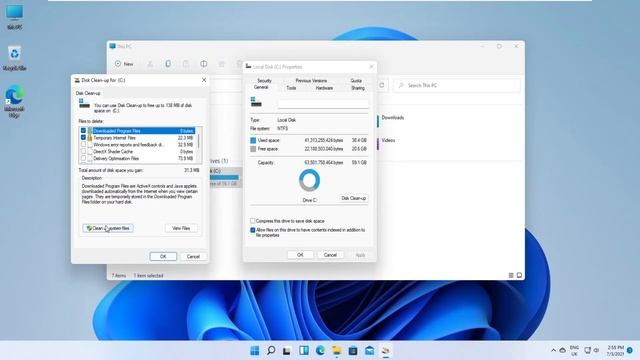The width and height of the screenshot is (640, 360).
Task: Open the network icon in system tray
Action: click(587, 350)
